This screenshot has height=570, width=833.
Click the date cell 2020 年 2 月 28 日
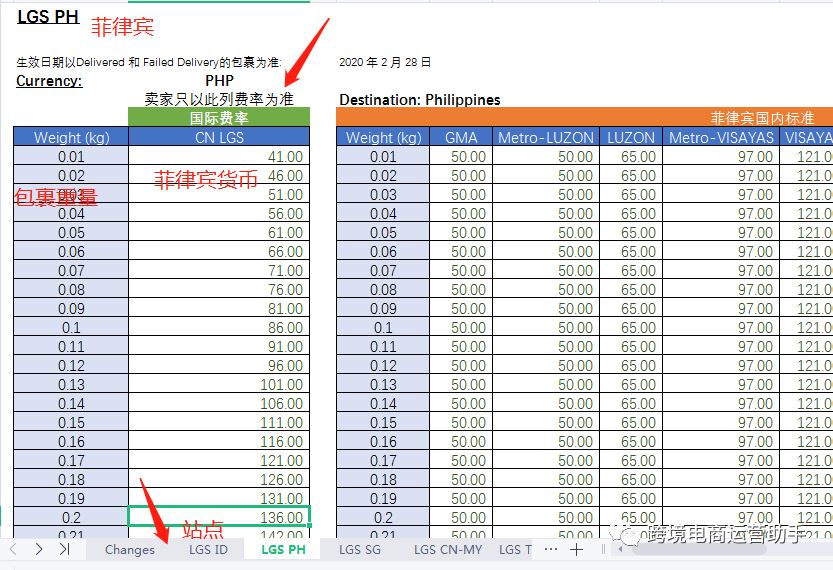(x=385, y=62)
